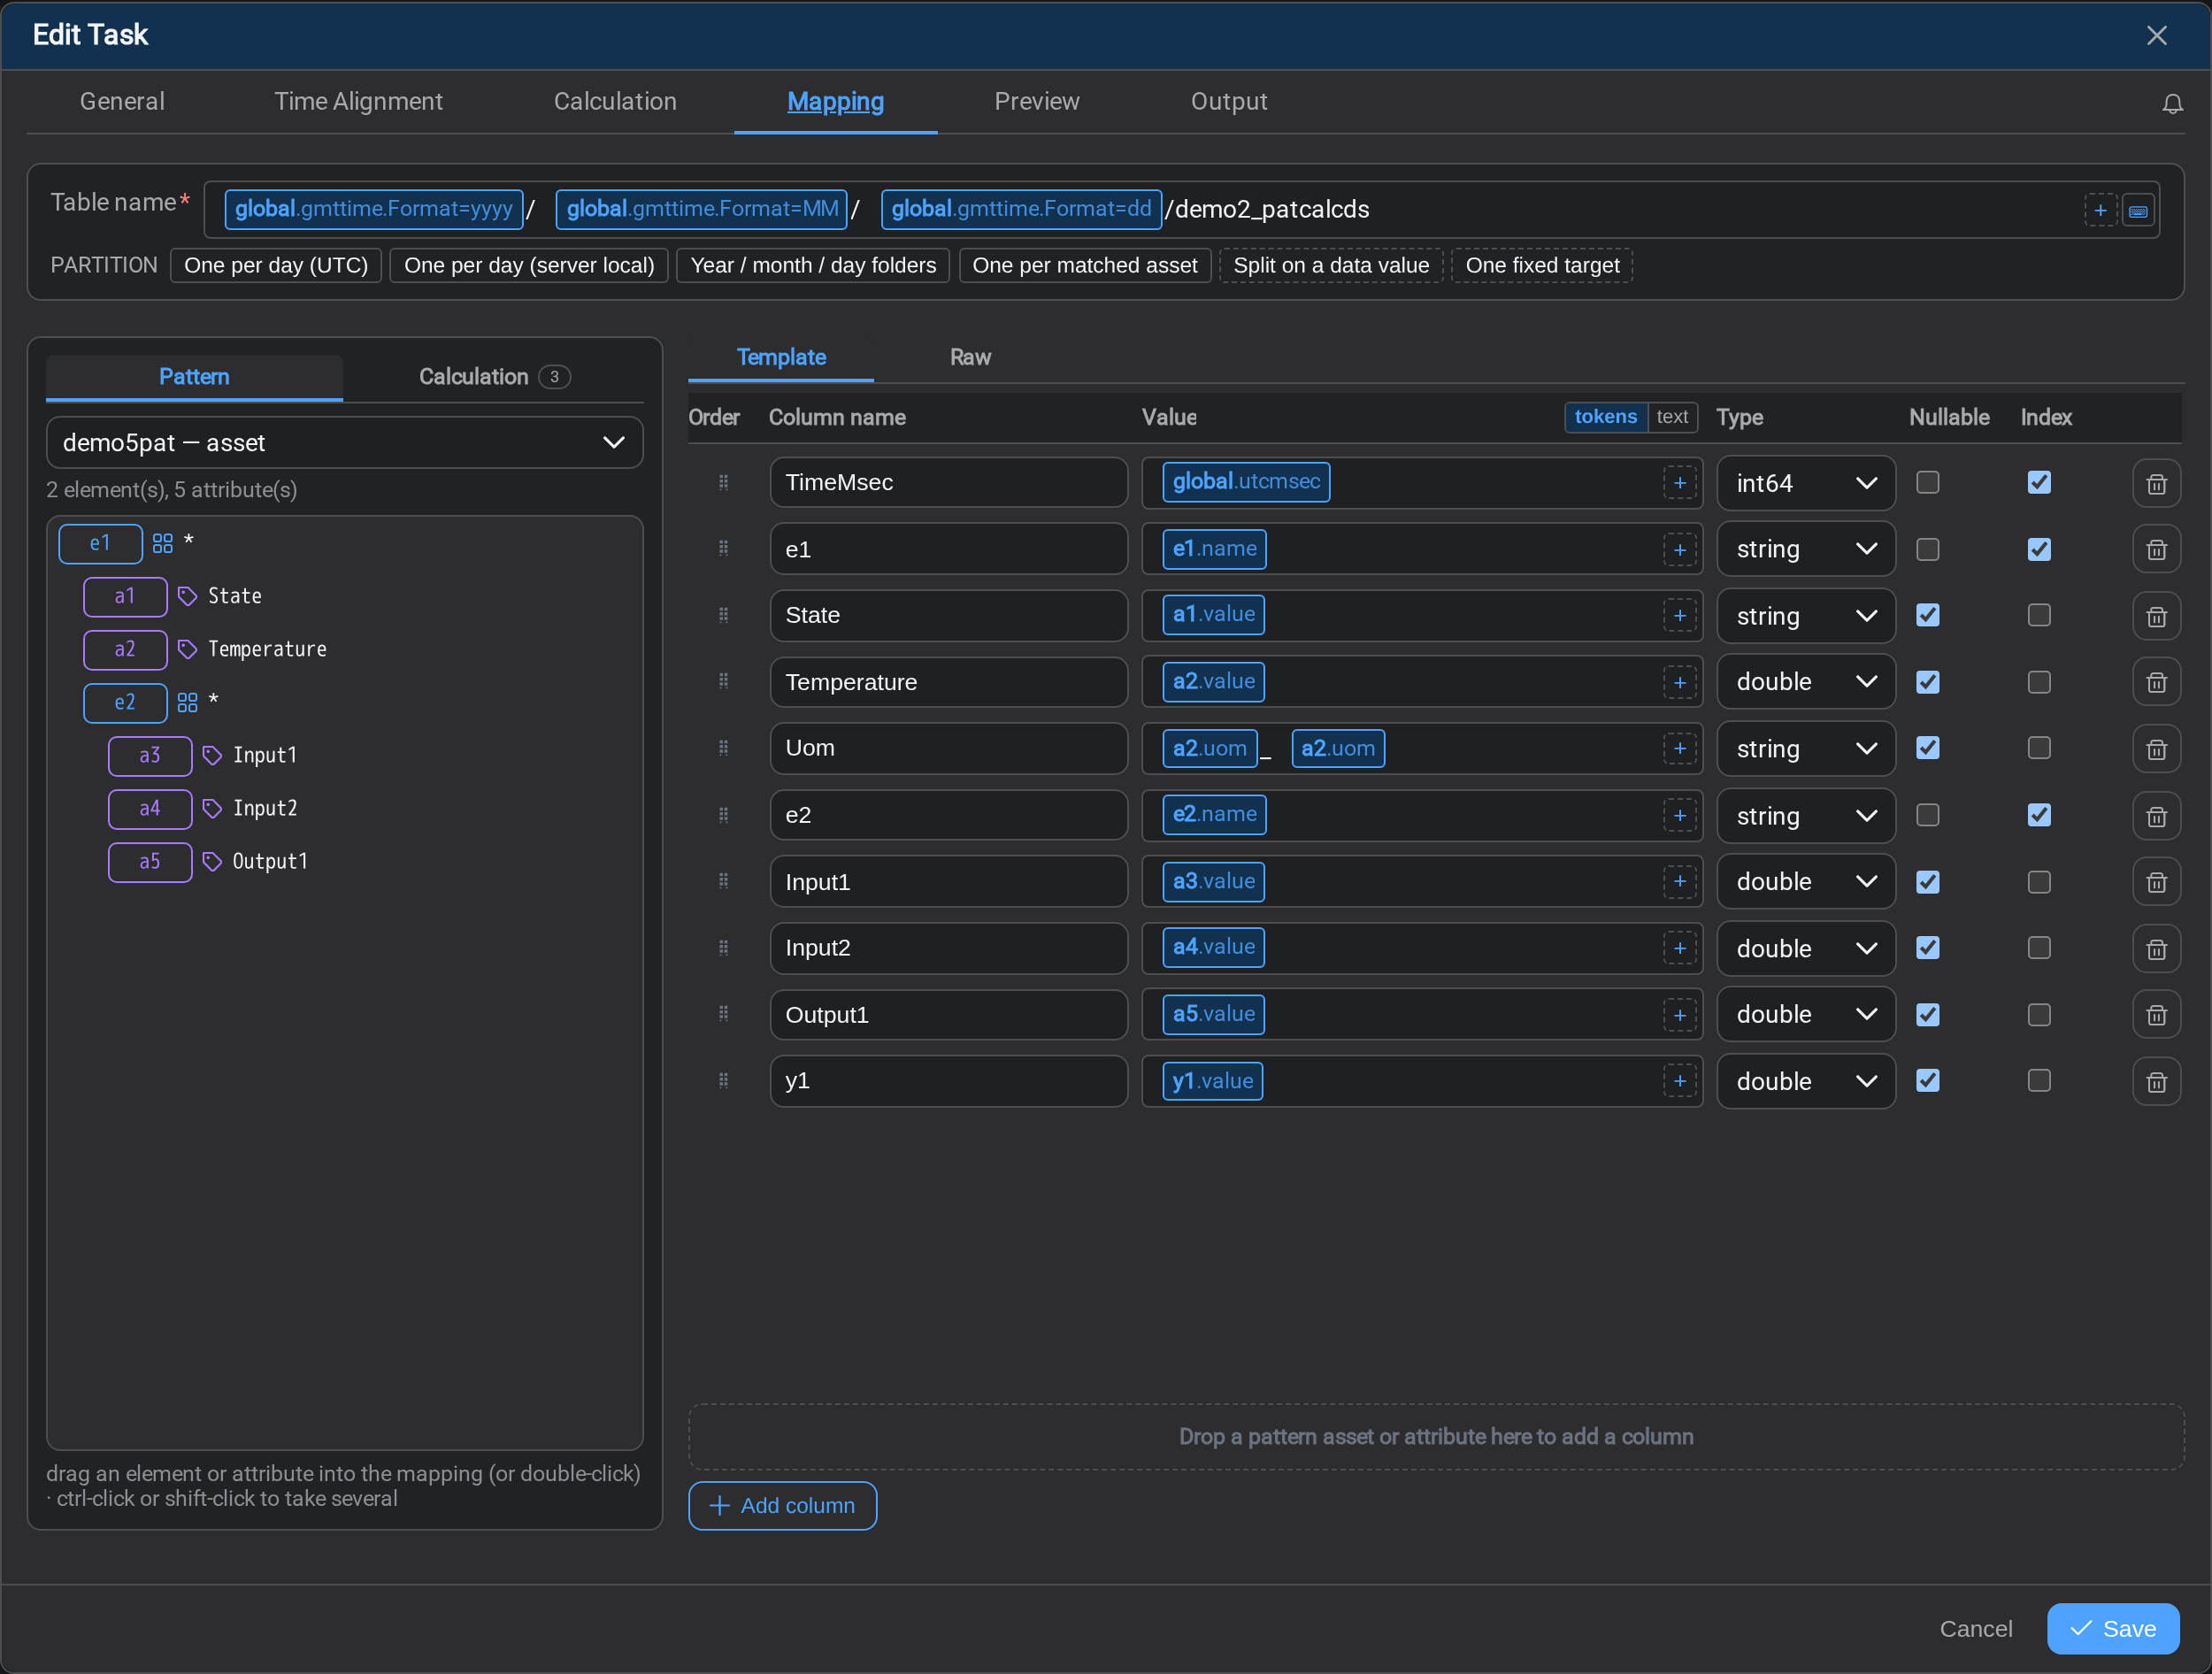The width and height of the screenshot is (2212, 1674).
Task: Enable Index for Output1
Action: (2039, 1015)
